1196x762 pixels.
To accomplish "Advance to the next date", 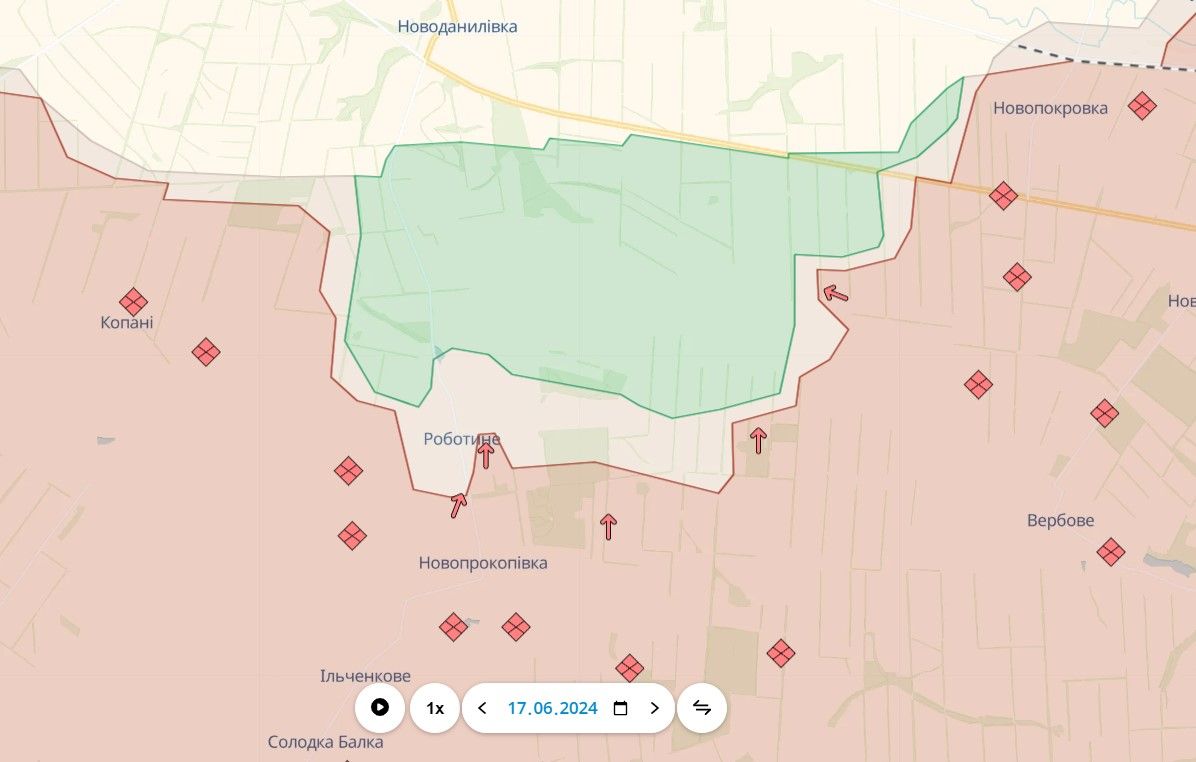I will tap(654, 708).
